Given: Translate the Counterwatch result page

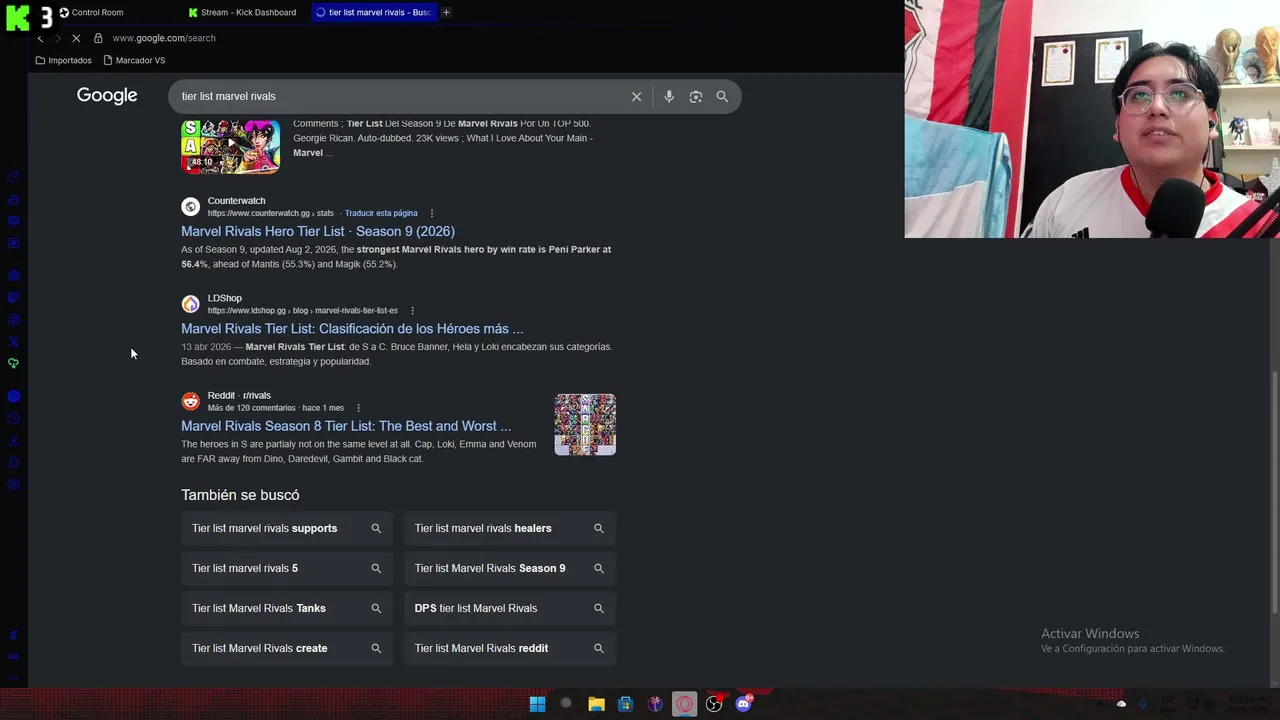Looking at the screenshot, I should click(381, 213).
